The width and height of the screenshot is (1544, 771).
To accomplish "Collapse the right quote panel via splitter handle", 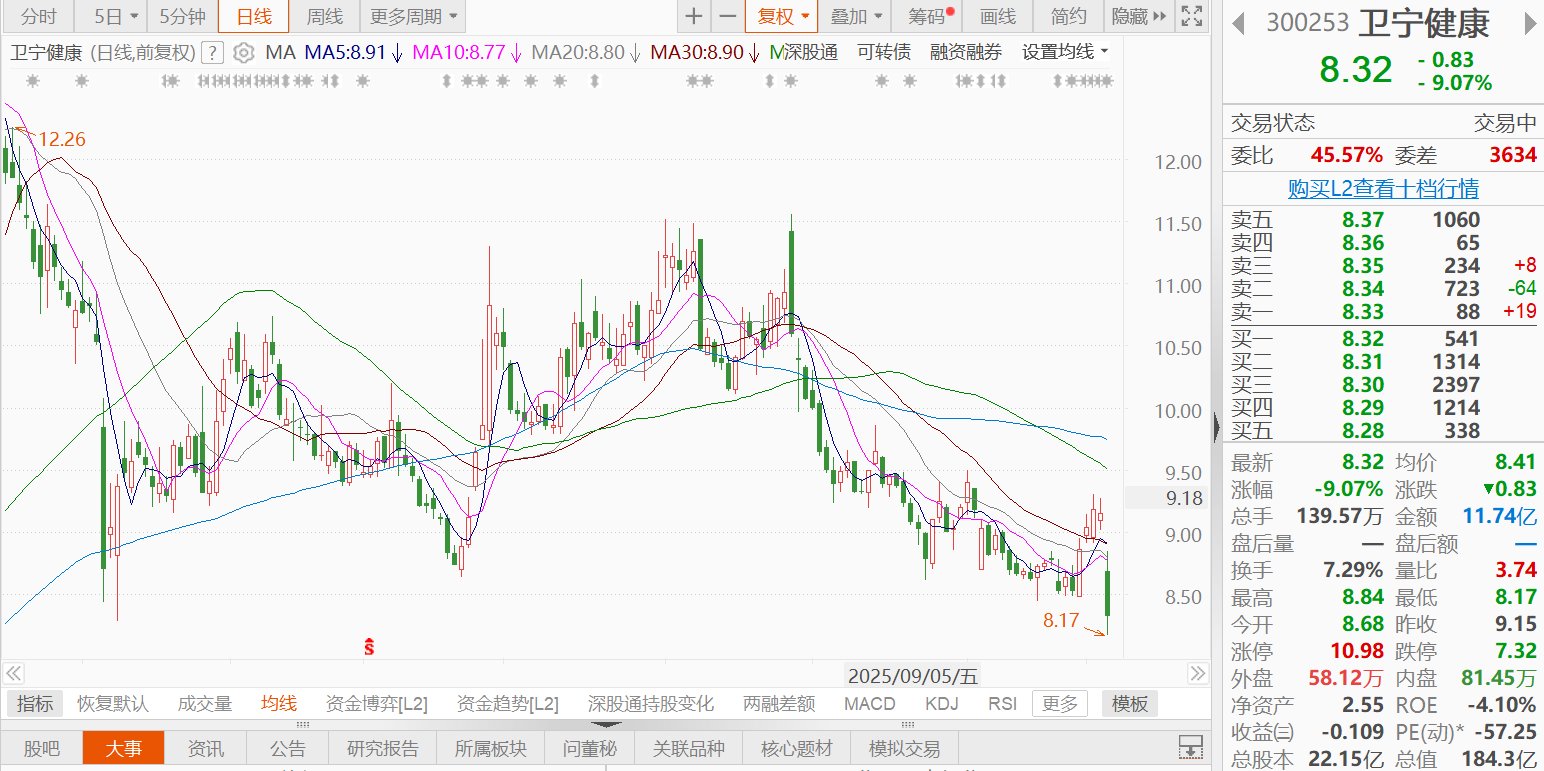I will click(1216, 428).
